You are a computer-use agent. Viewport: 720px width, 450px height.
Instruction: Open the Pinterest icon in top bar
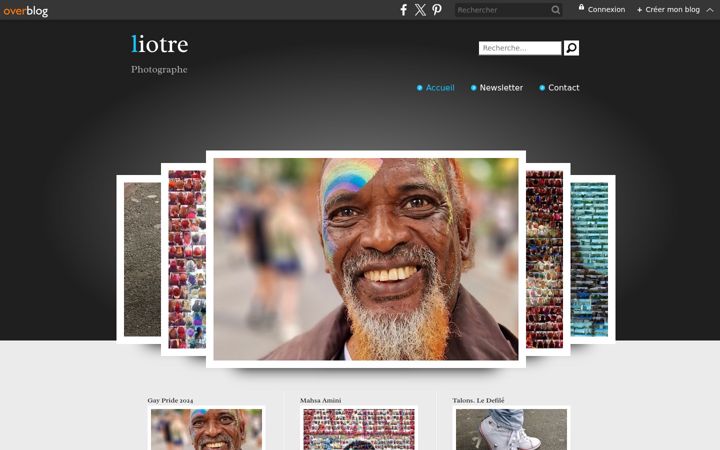pyautogui.click(x=437, y=10)
